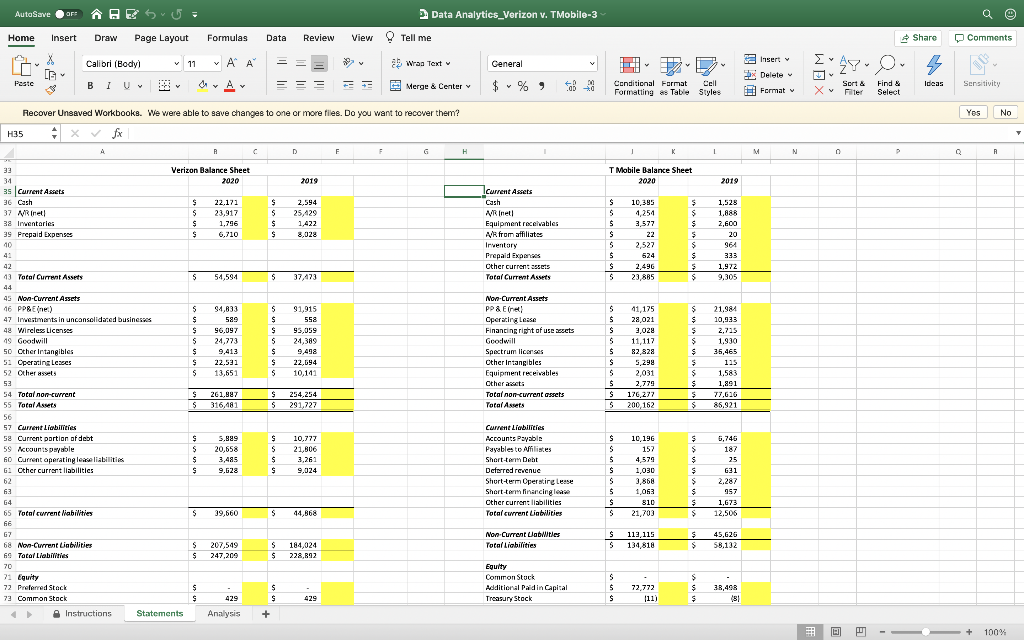Screen dimensions: 1024x640
Task: Click the Name Box showing H35
Action: pos(27,133)
